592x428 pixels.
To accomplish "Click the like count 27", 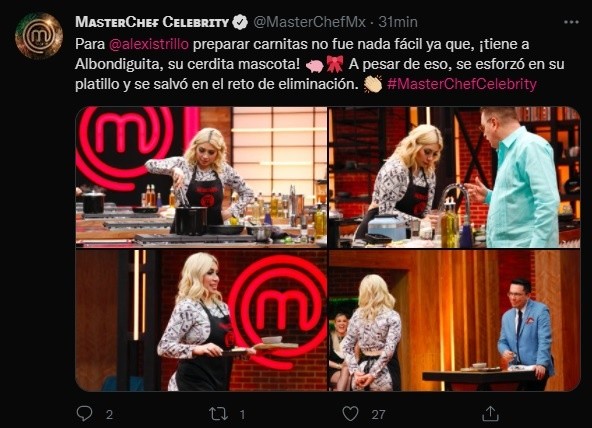I will [x=378, y=415].
